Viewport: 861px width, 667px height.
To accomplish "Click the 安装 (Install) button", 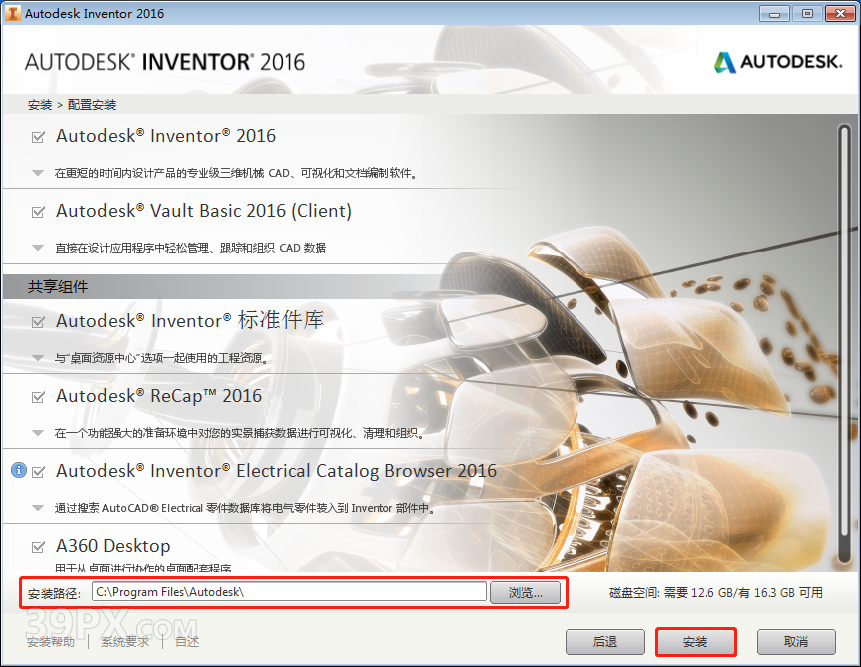I will (696, 642).
